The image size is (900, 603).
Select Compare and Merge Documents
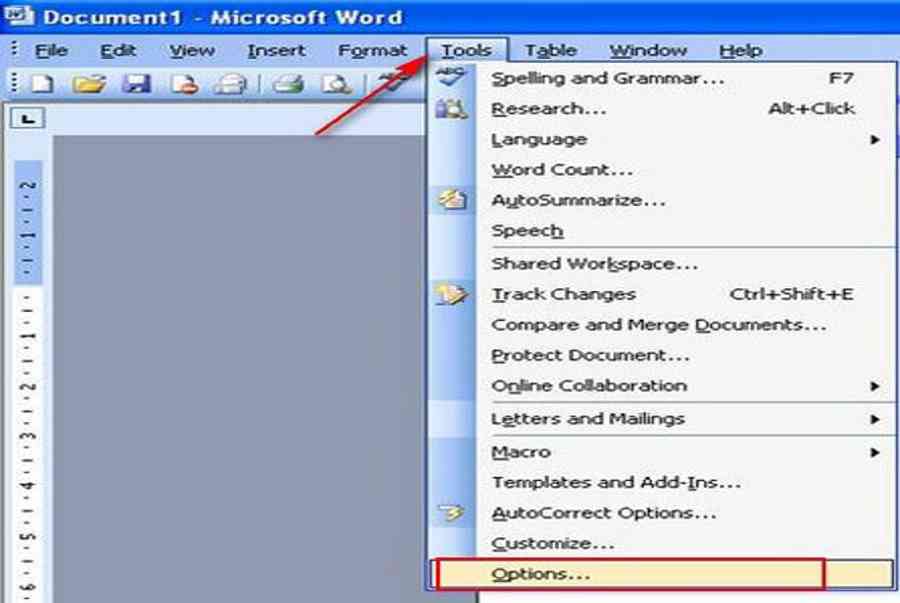click(662, 325)
